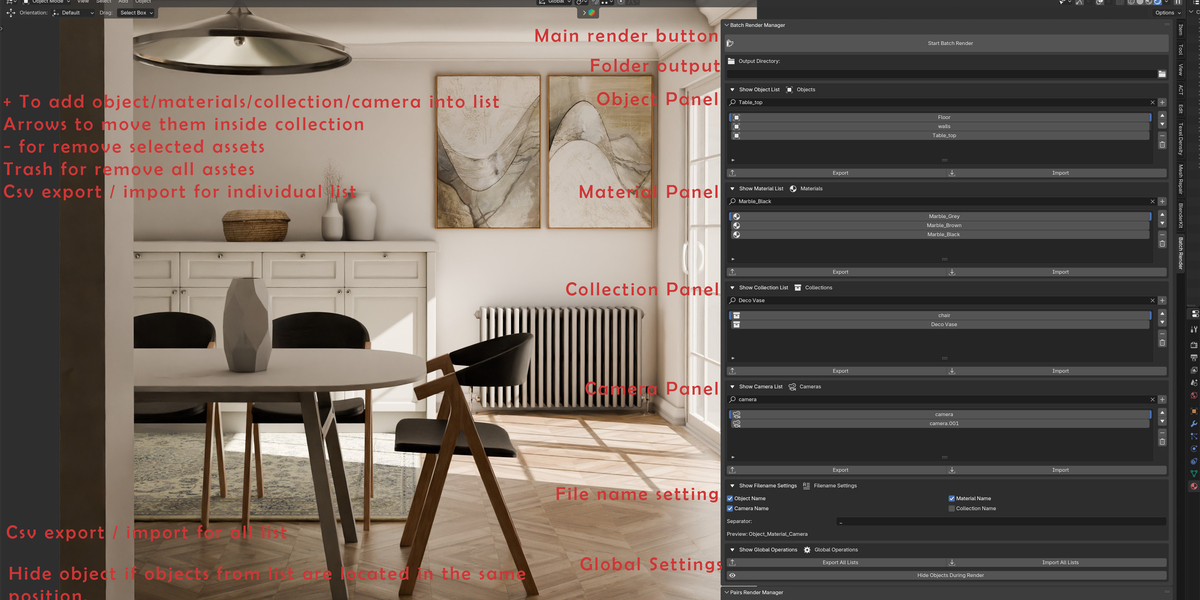Toggle Object Name checkbox

pyautogui.click(x=731, y=498)
